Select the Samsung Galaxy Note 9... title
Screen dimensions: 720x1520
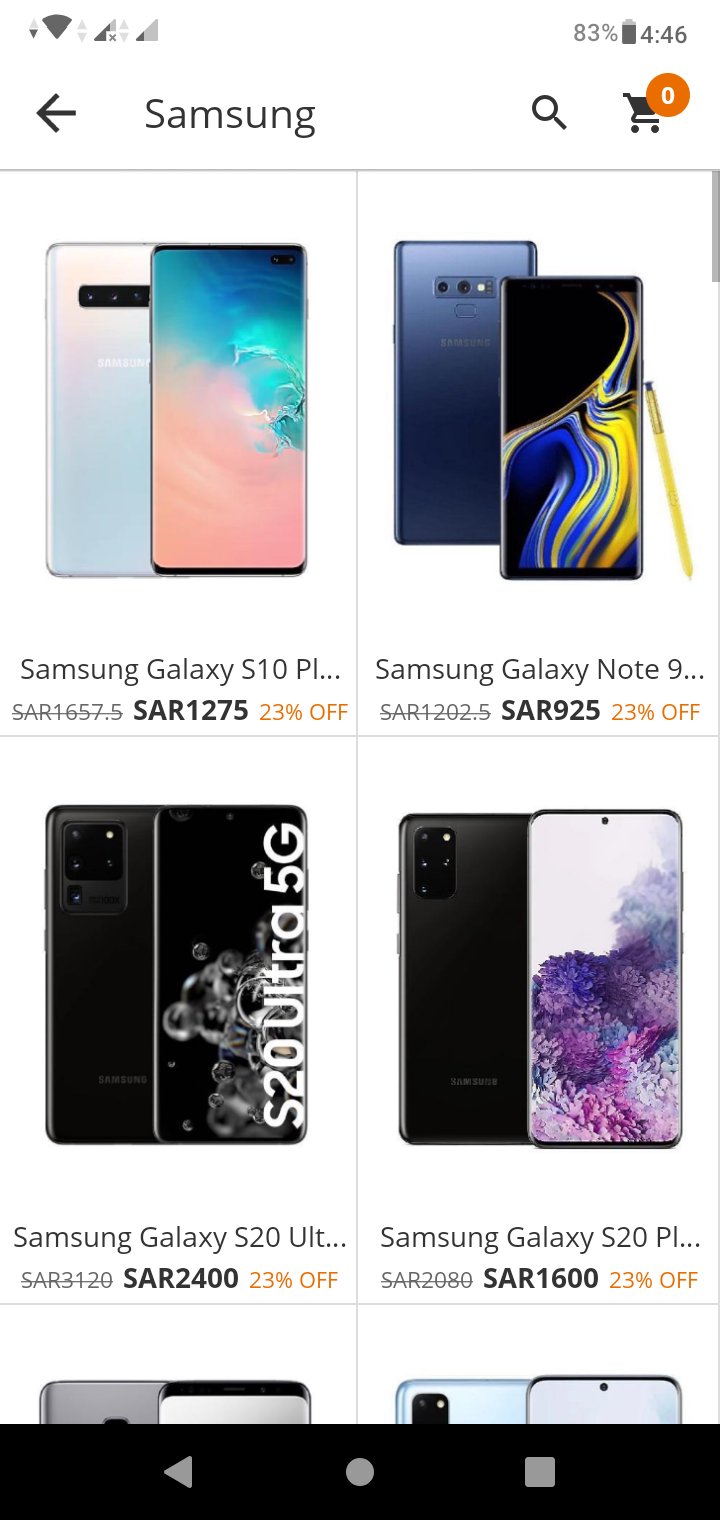pos(540,669)
